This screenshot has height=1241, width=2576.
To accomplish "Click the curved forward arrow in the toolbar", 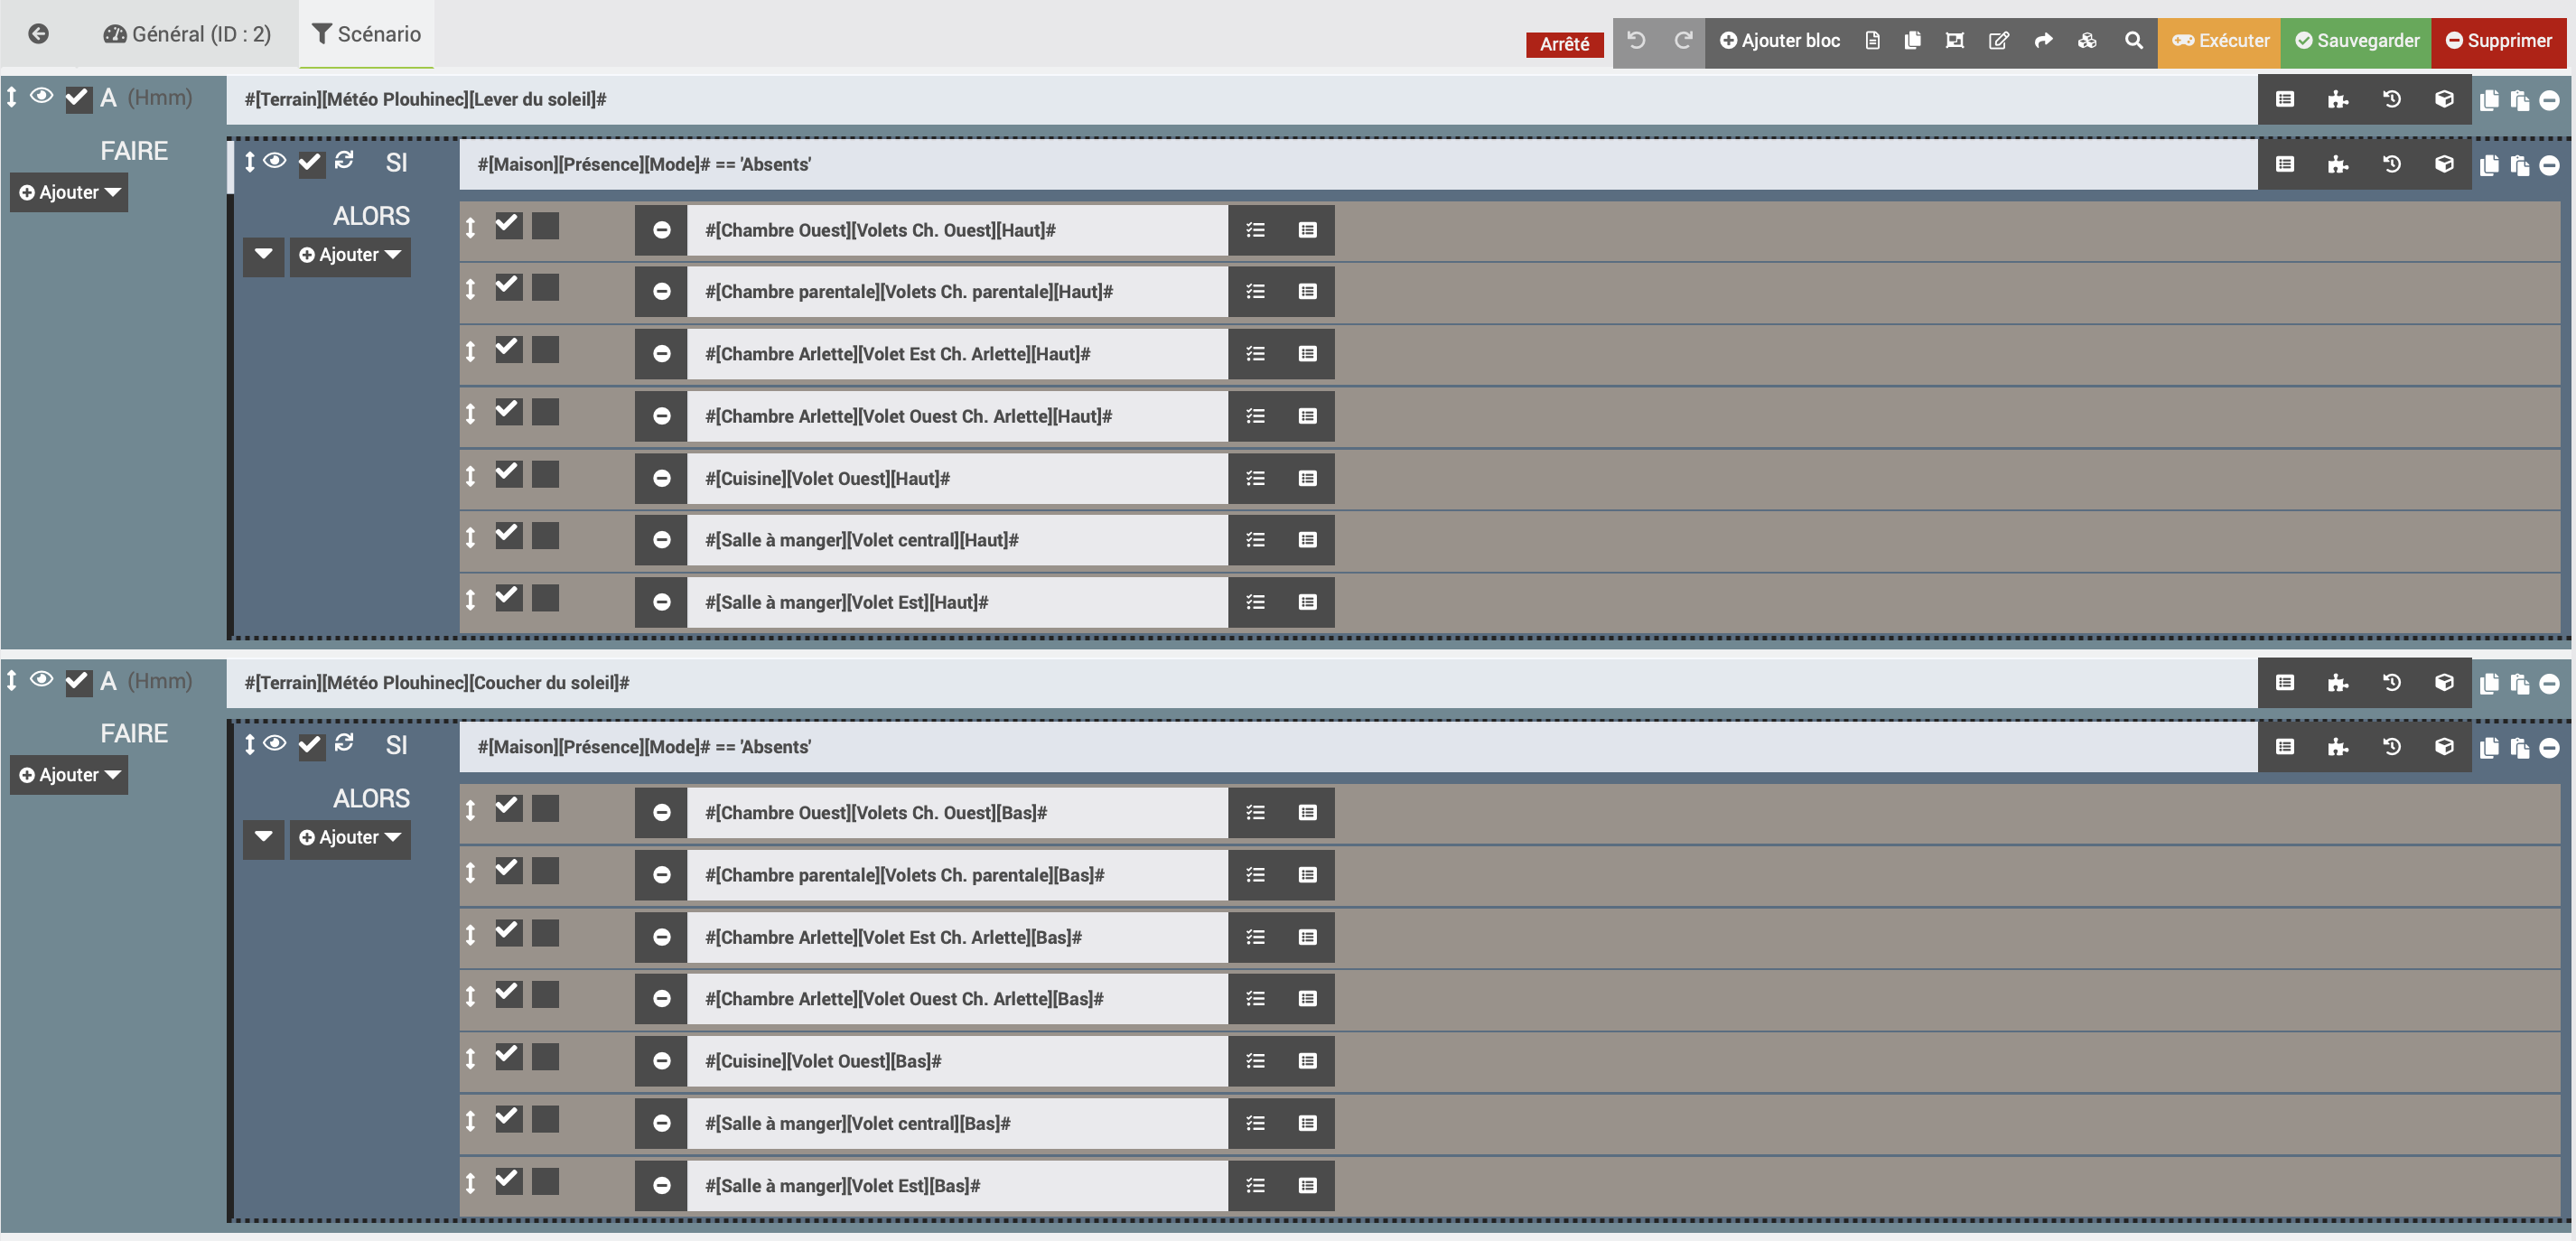I will (2043, 41).
